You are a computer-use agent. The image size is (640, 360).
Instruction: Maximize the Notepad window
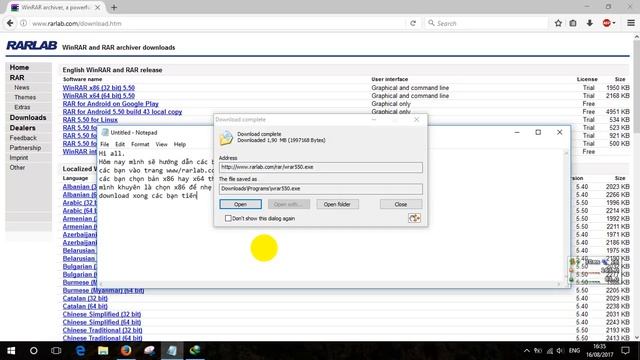pos(538,132)
